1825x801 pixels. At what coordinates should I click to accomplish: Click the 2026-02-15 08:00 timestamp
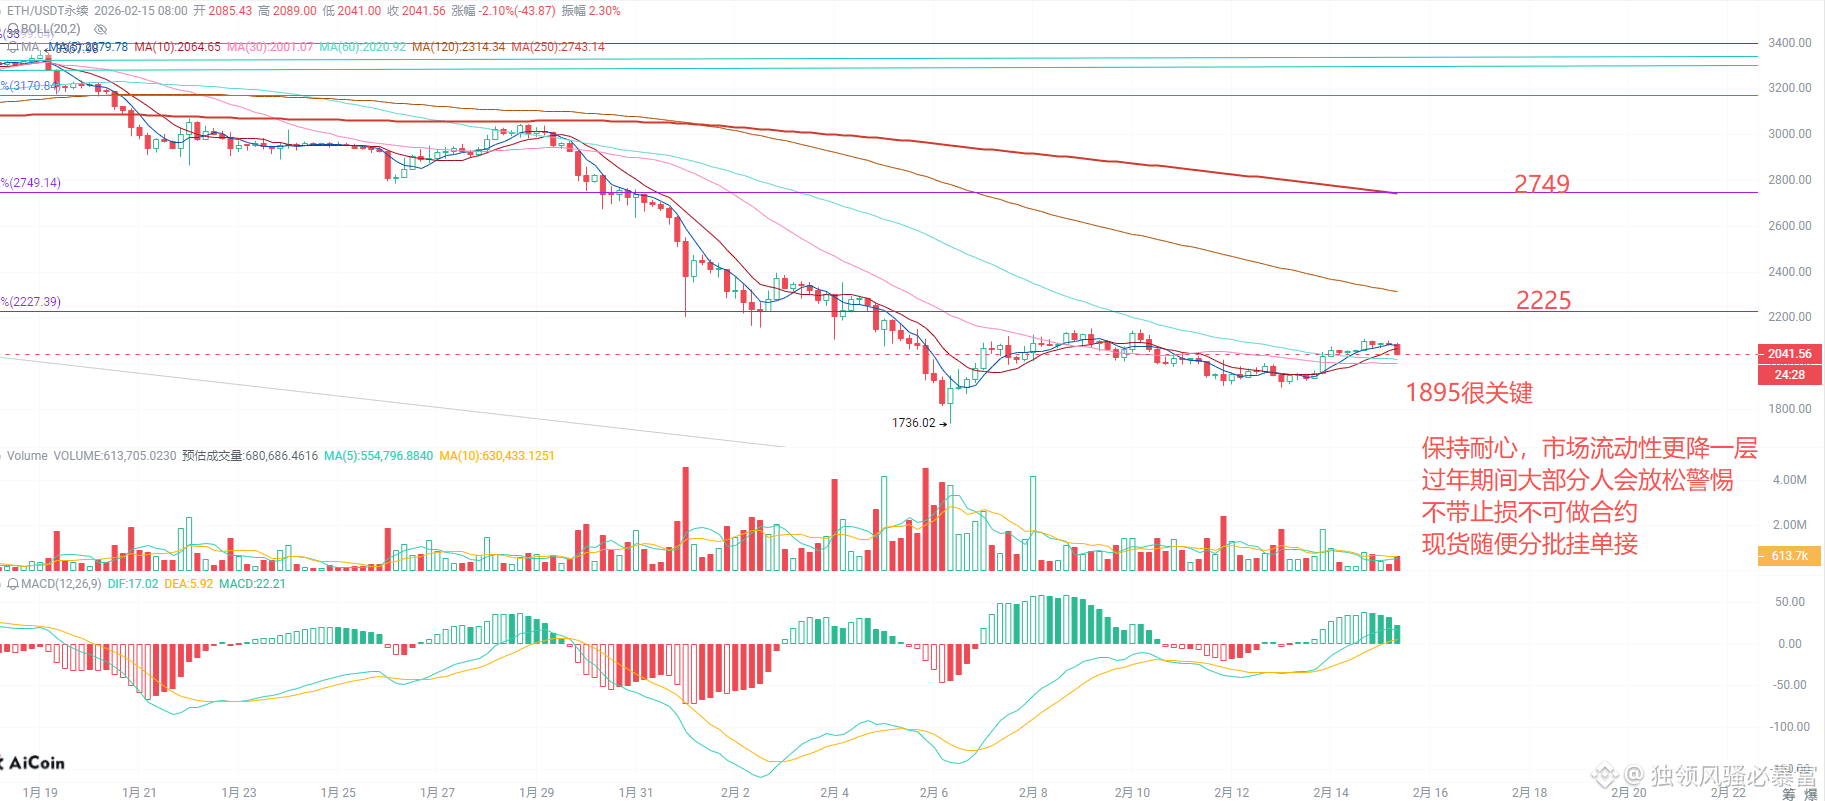(141, 11)
